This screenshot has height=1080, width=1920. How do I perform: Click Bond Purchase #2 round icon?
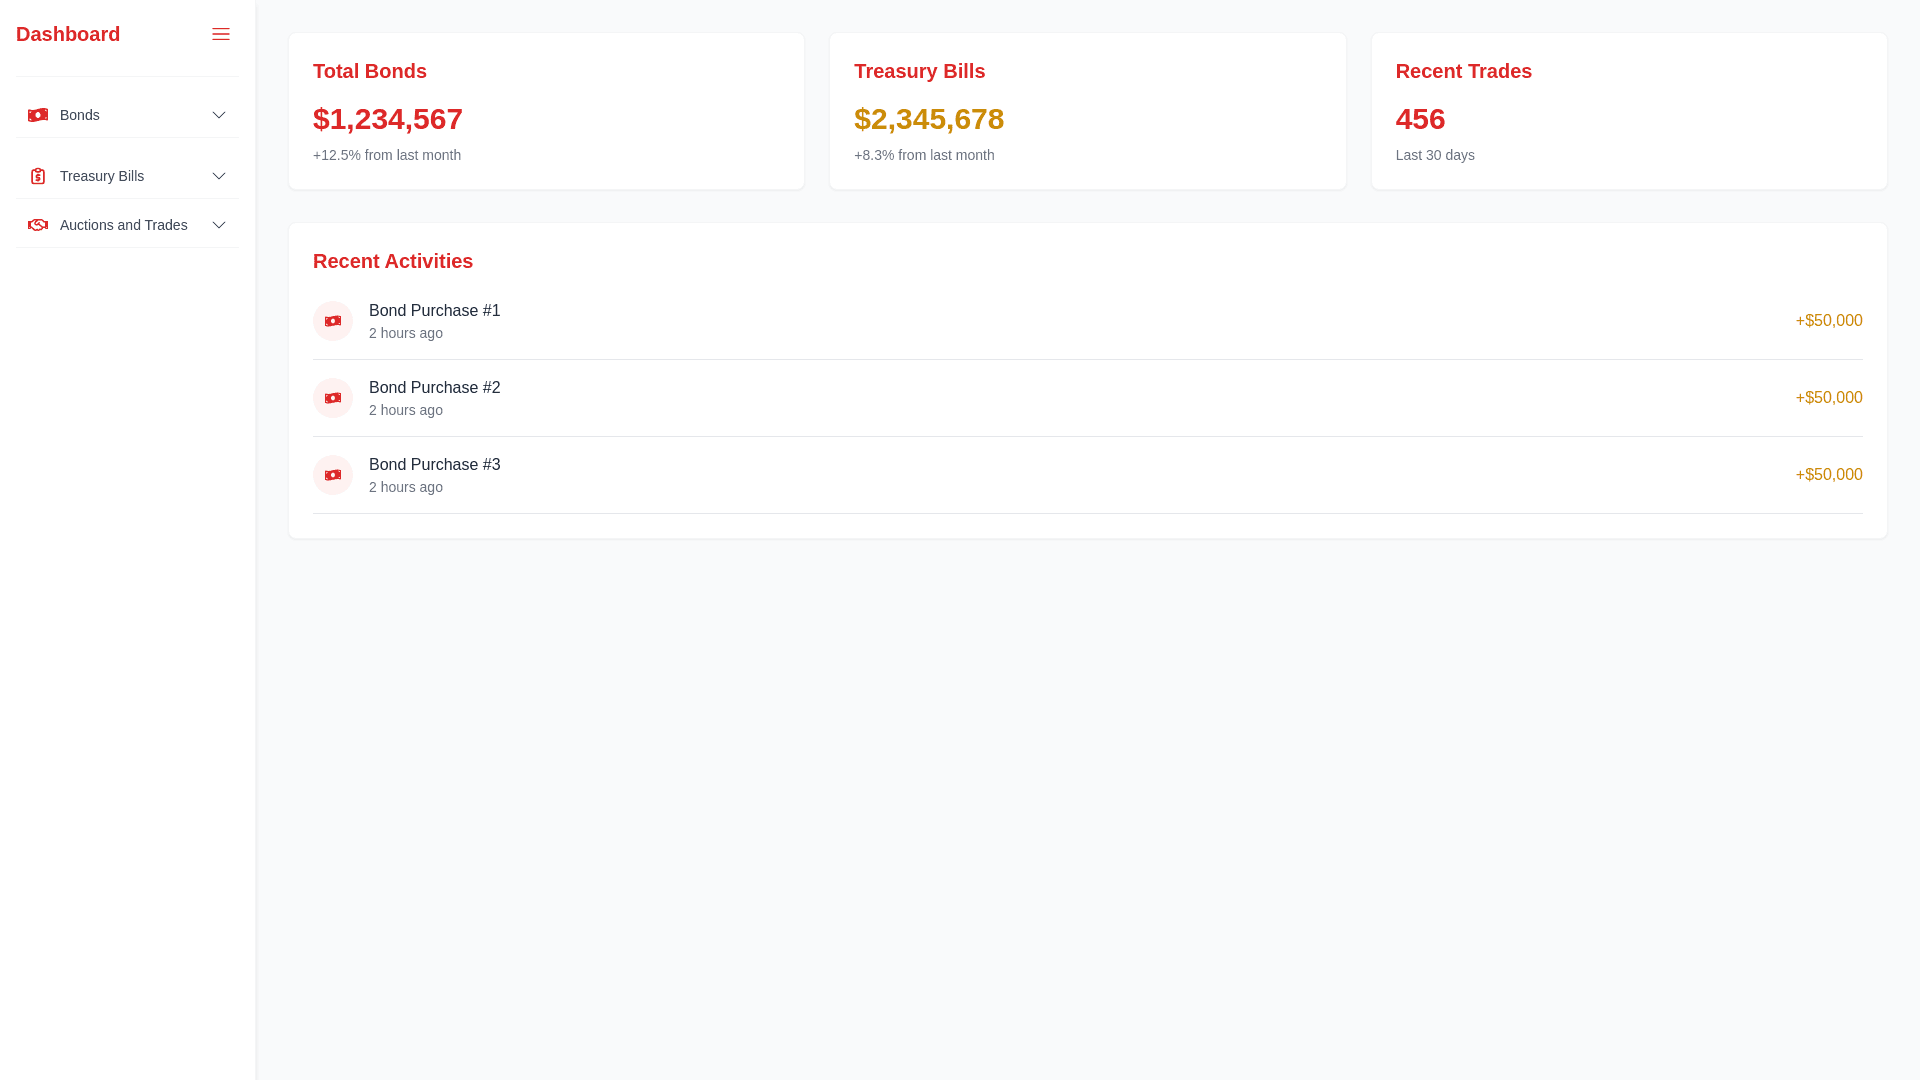point(333,398)
